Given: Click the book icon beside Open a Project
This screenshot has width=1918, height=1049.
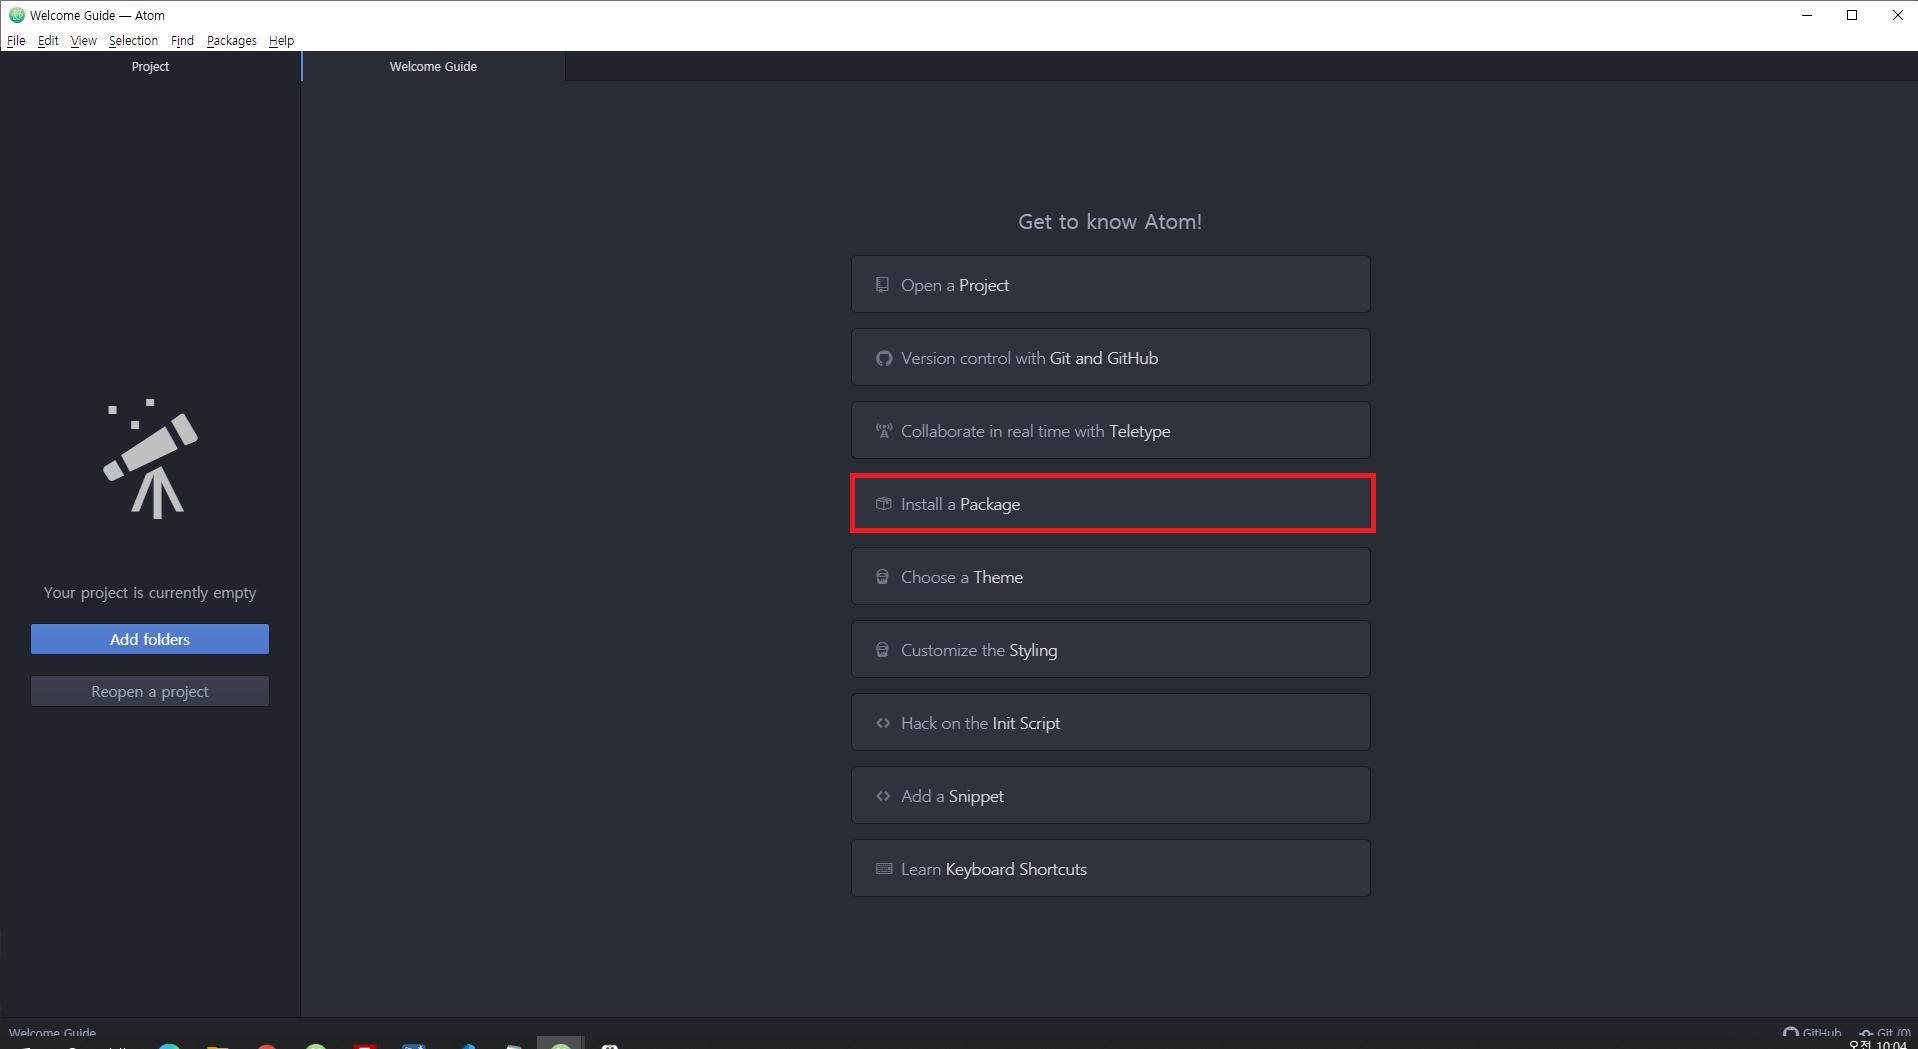Looking at the screenshot, I should coord(882,285).
